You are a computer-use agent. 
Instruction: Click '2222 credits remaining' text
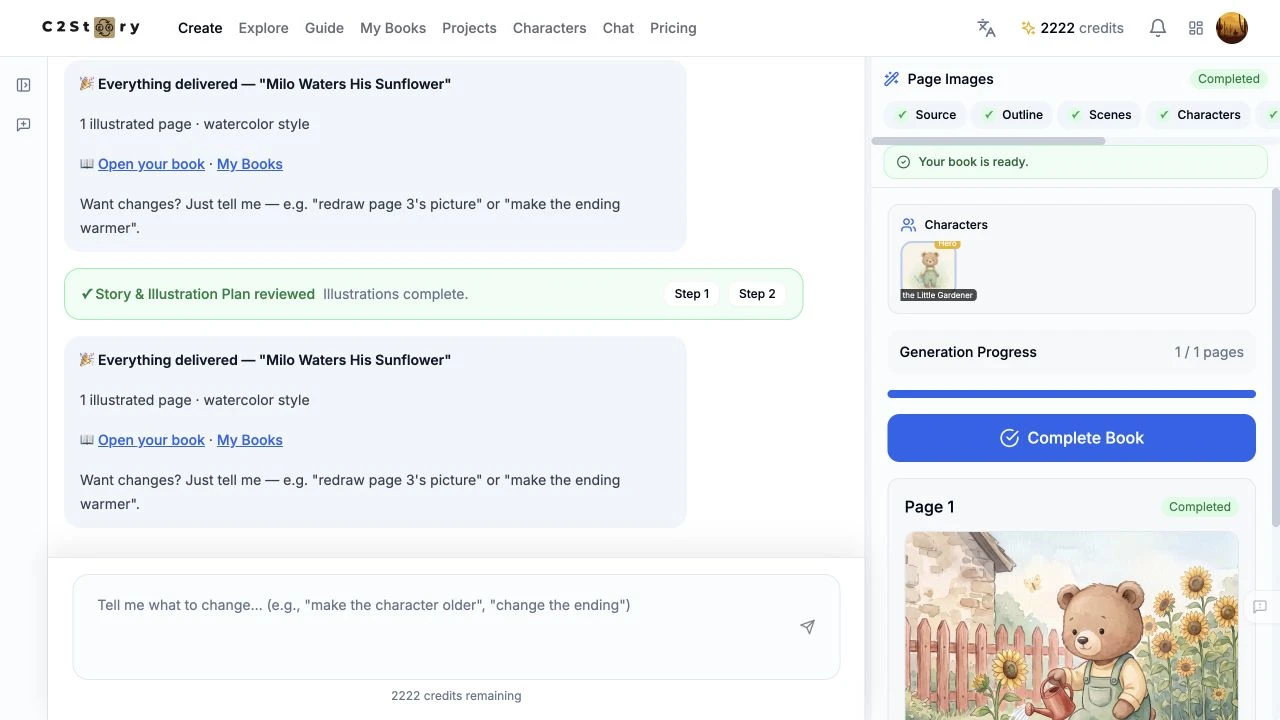click(x=456, y=696)
